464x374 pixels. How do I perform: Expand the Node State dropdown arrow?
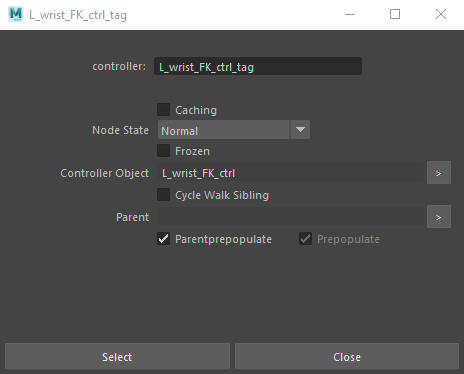coord(300,130)
